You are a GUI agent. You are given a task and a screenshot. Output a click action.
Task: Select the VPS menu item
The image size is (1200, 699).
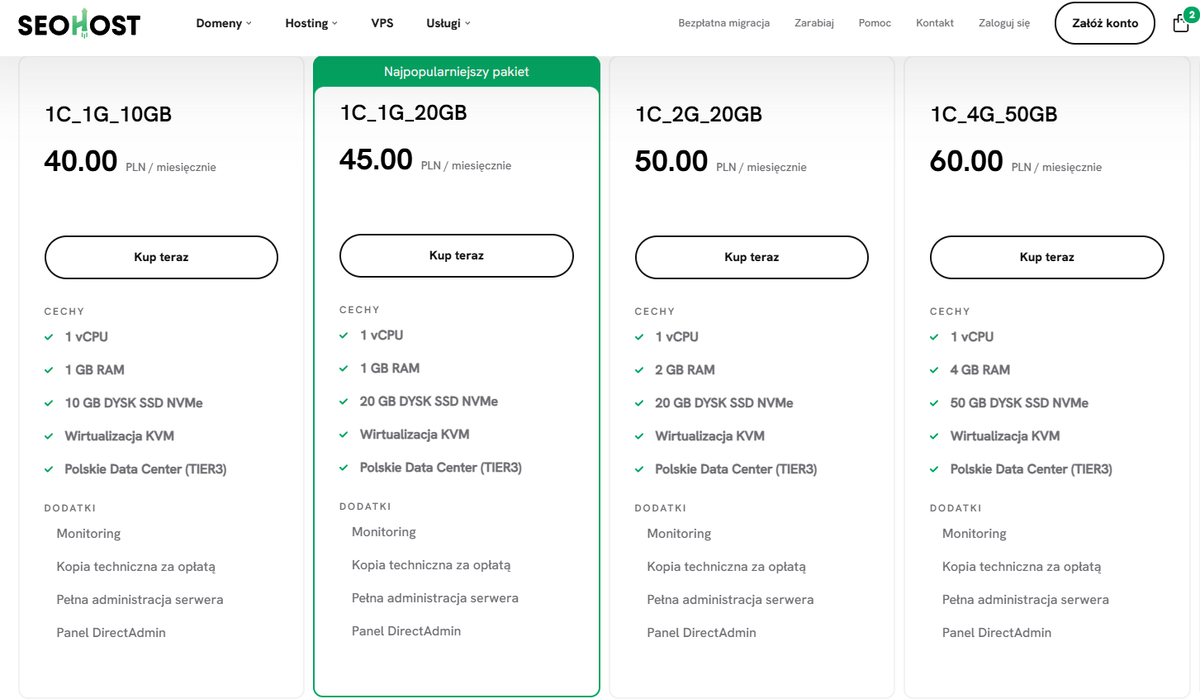pos(382,22)
